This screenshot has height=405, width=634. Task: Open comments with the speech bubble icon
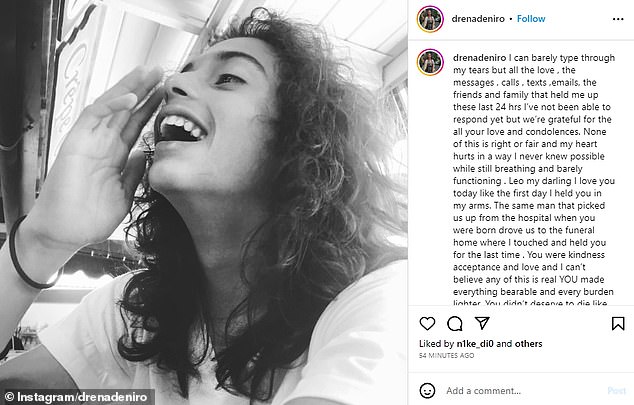454,323
